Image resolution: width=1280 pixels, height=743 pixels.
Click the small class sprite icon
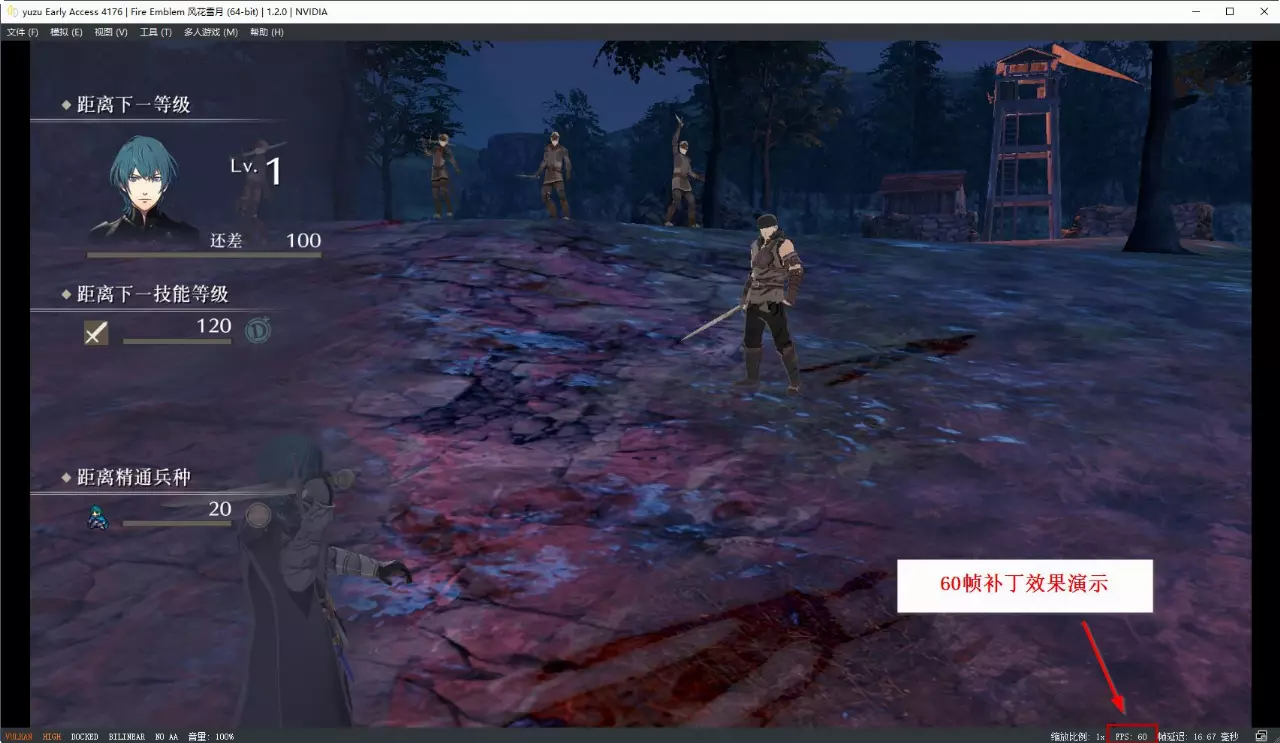coord(98,516)
